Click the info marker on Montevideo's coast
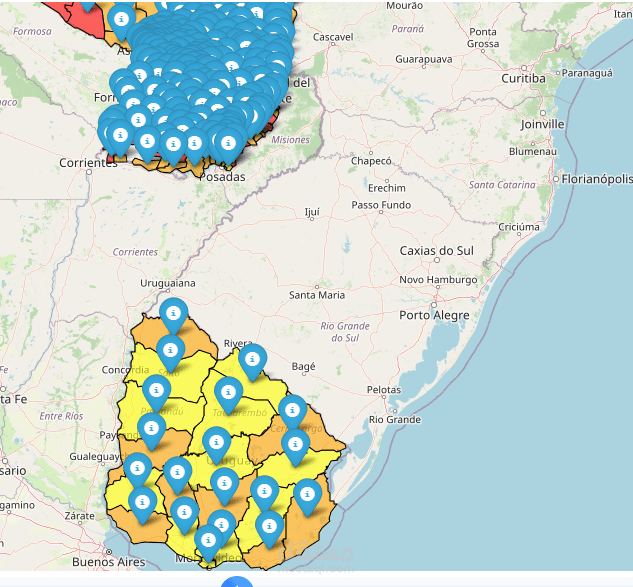The width and height of the screenshot is (633, 587). tap(208, 541)
